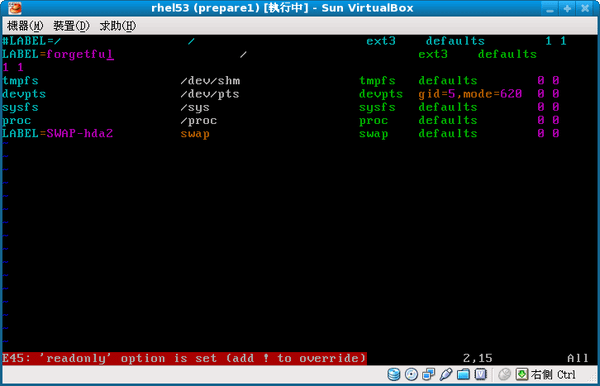The height and width of the screenshot is (386, 600).
Task: Click the USB devices status icon
Action: (446, 374)
